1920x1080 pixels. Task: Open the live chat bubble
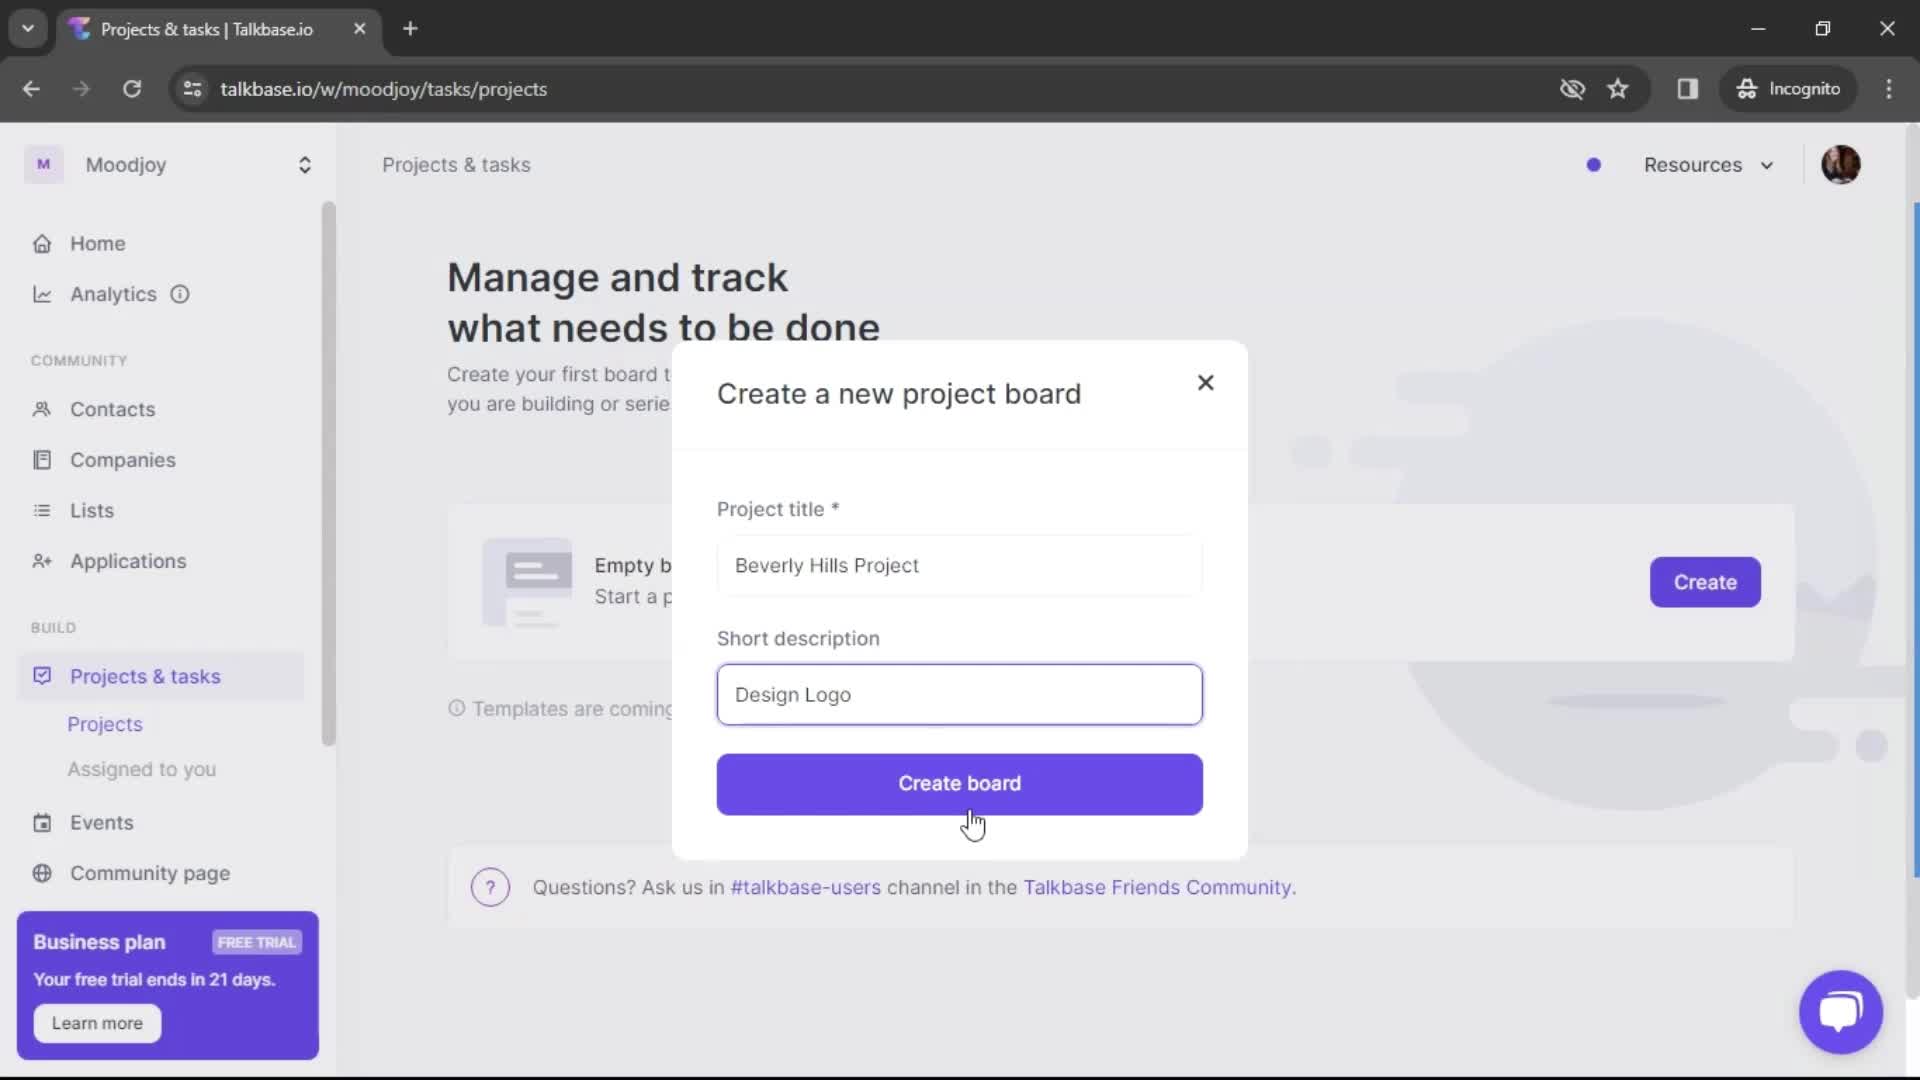1840,1012
